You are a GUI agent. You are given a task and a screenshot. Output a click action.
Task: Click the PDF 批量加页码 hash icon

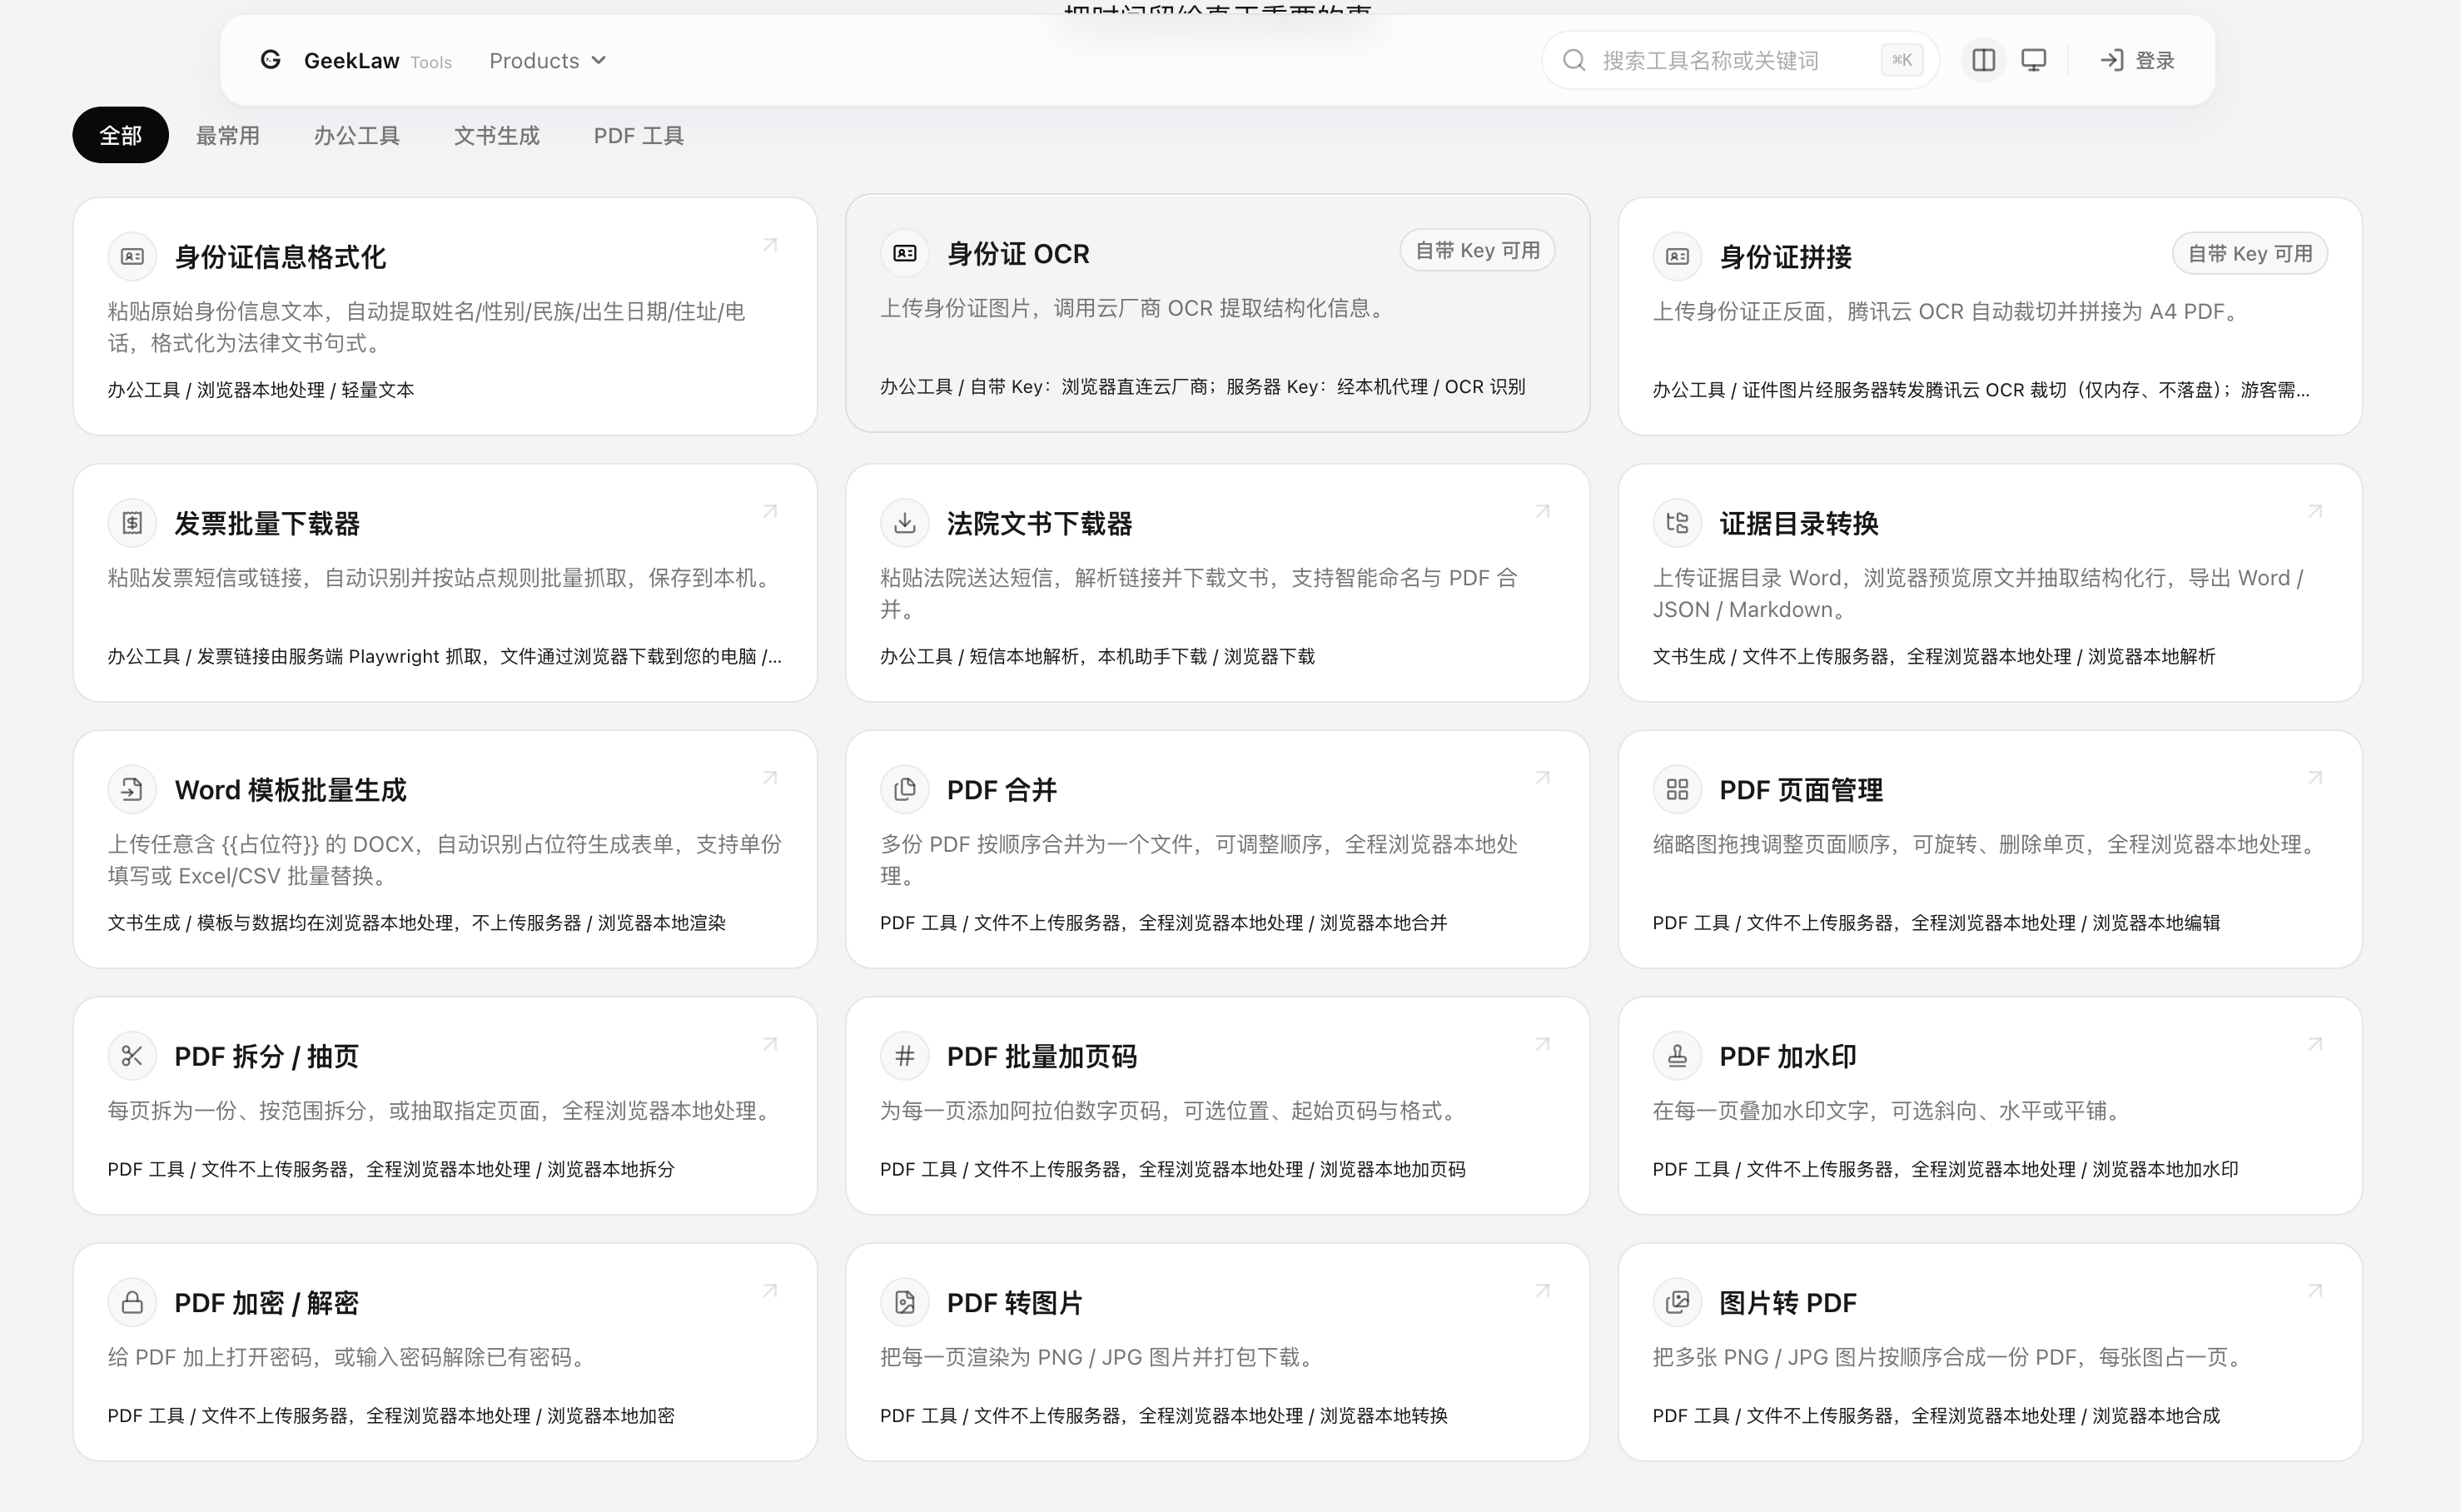905,1056
